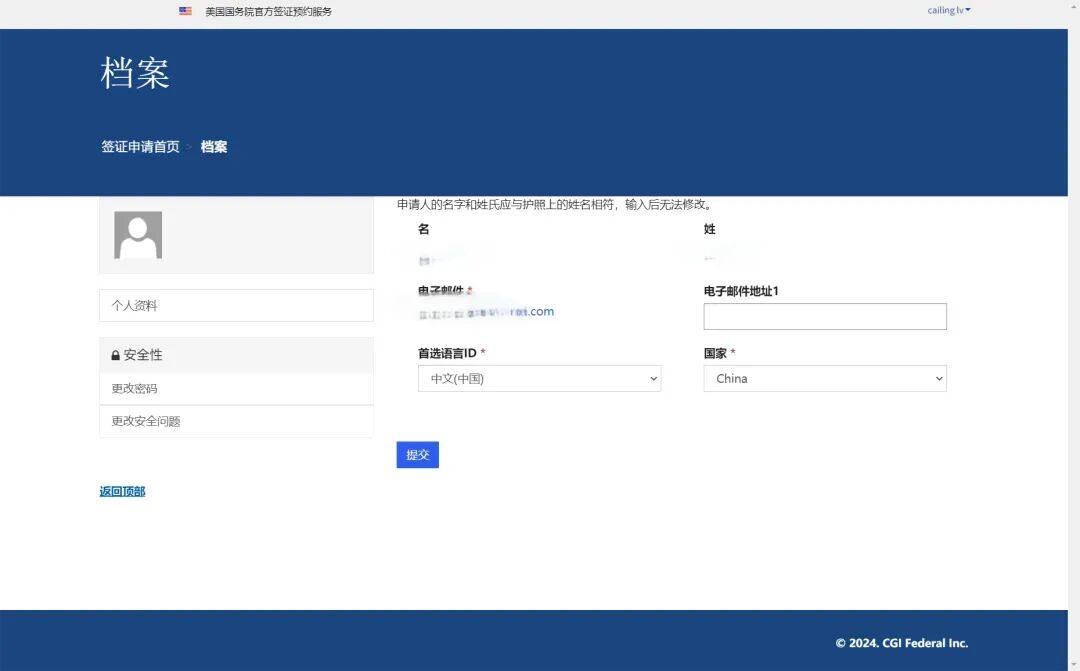Focus the 电子邮件地址1 input field
The height and width of the screenshot is (671, 1080).
click(824, 316)
